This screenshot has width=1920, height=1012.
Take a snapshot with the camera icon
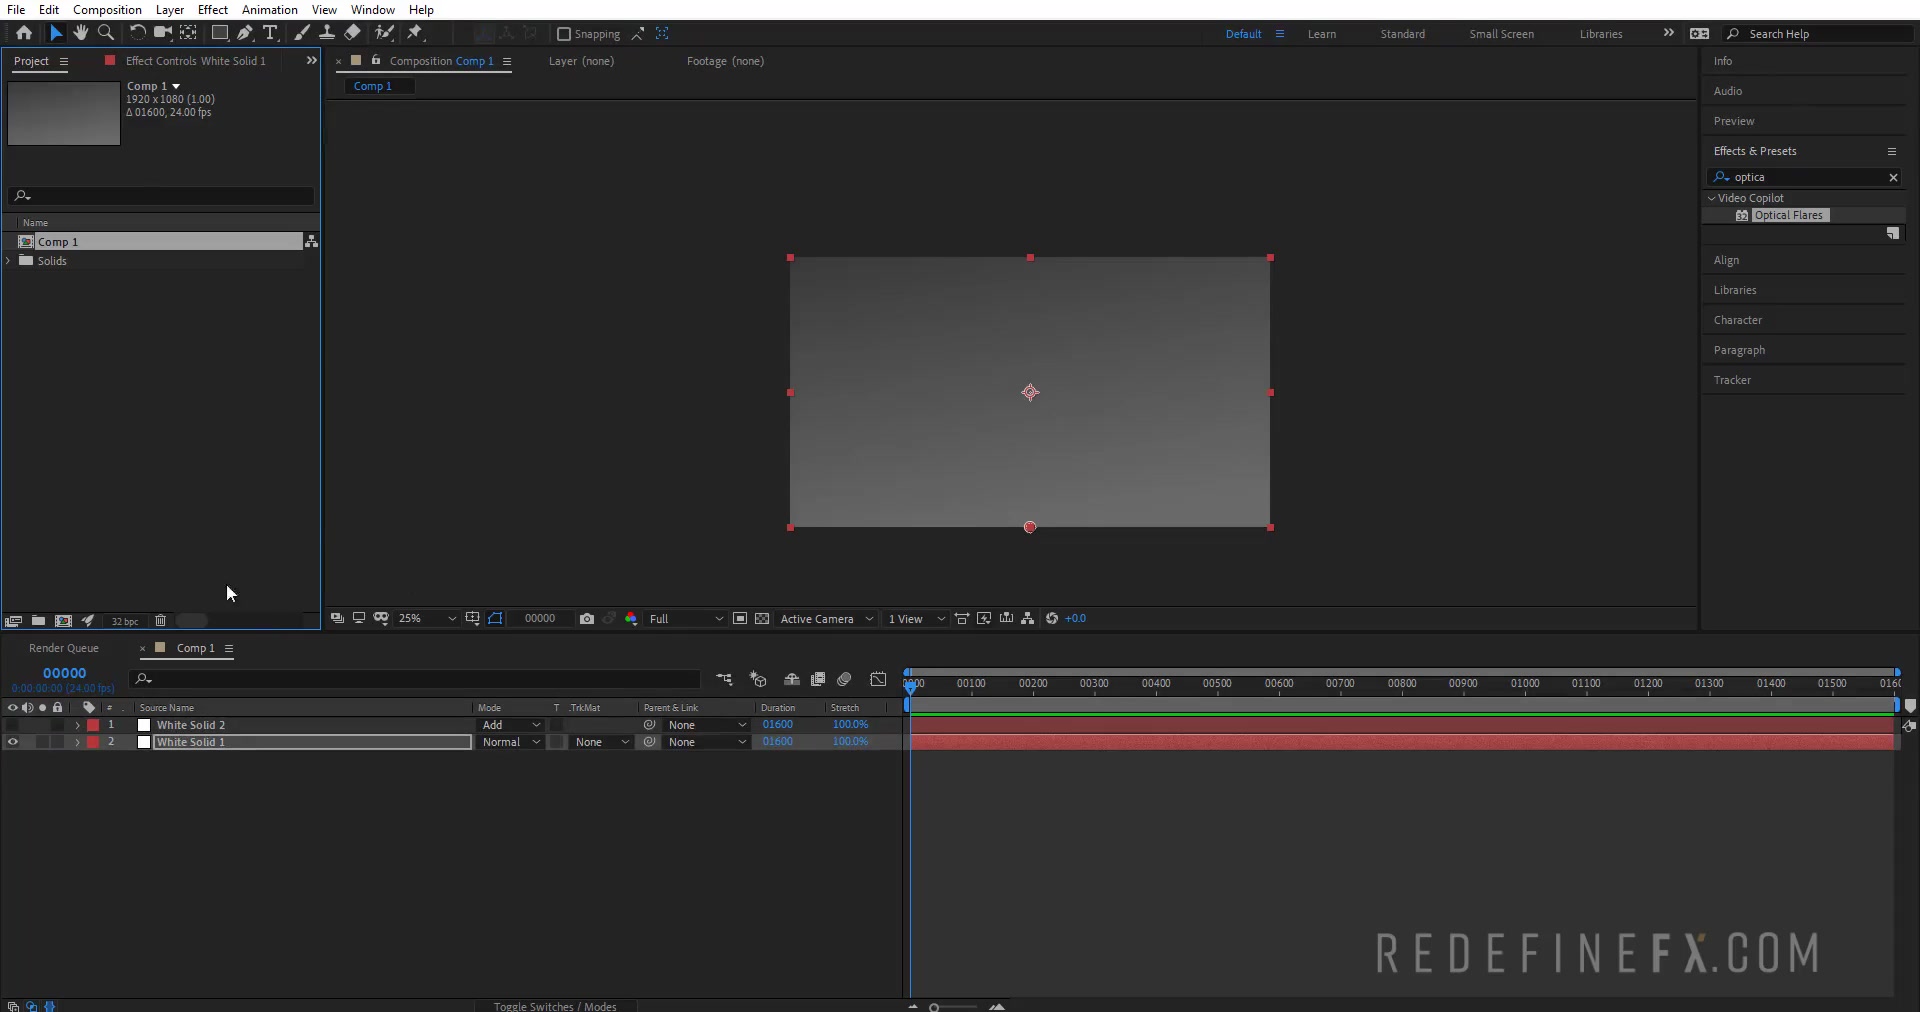tap(587, 619)
